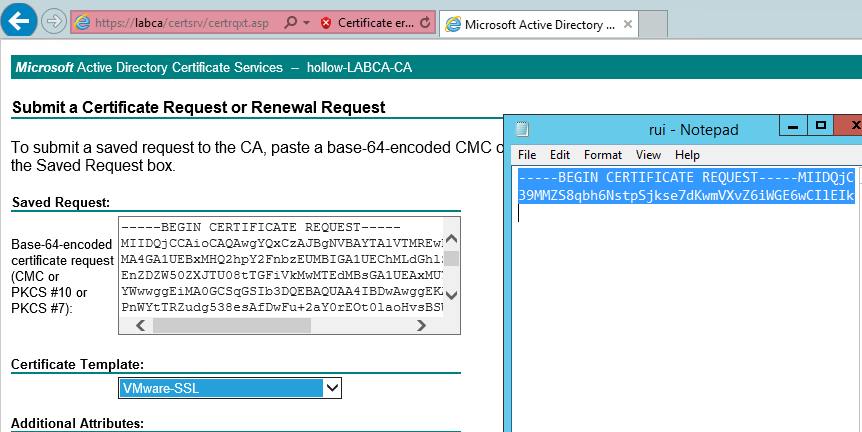Click the refresh icon in address bar

click(426, 22)
